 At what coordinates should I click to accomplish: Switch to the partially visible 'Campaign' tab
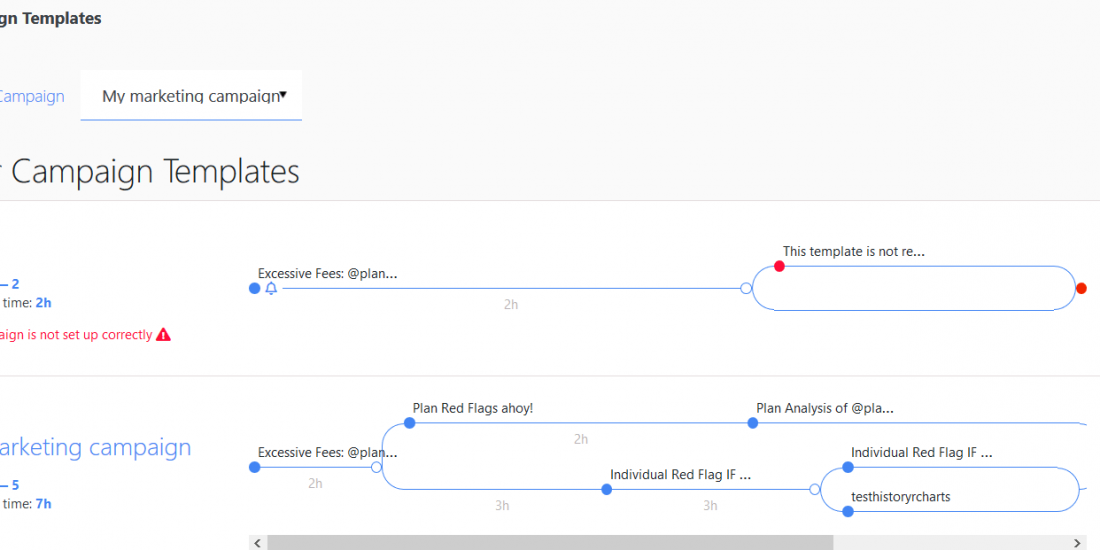pyautogui.click(x=32, y=97)
